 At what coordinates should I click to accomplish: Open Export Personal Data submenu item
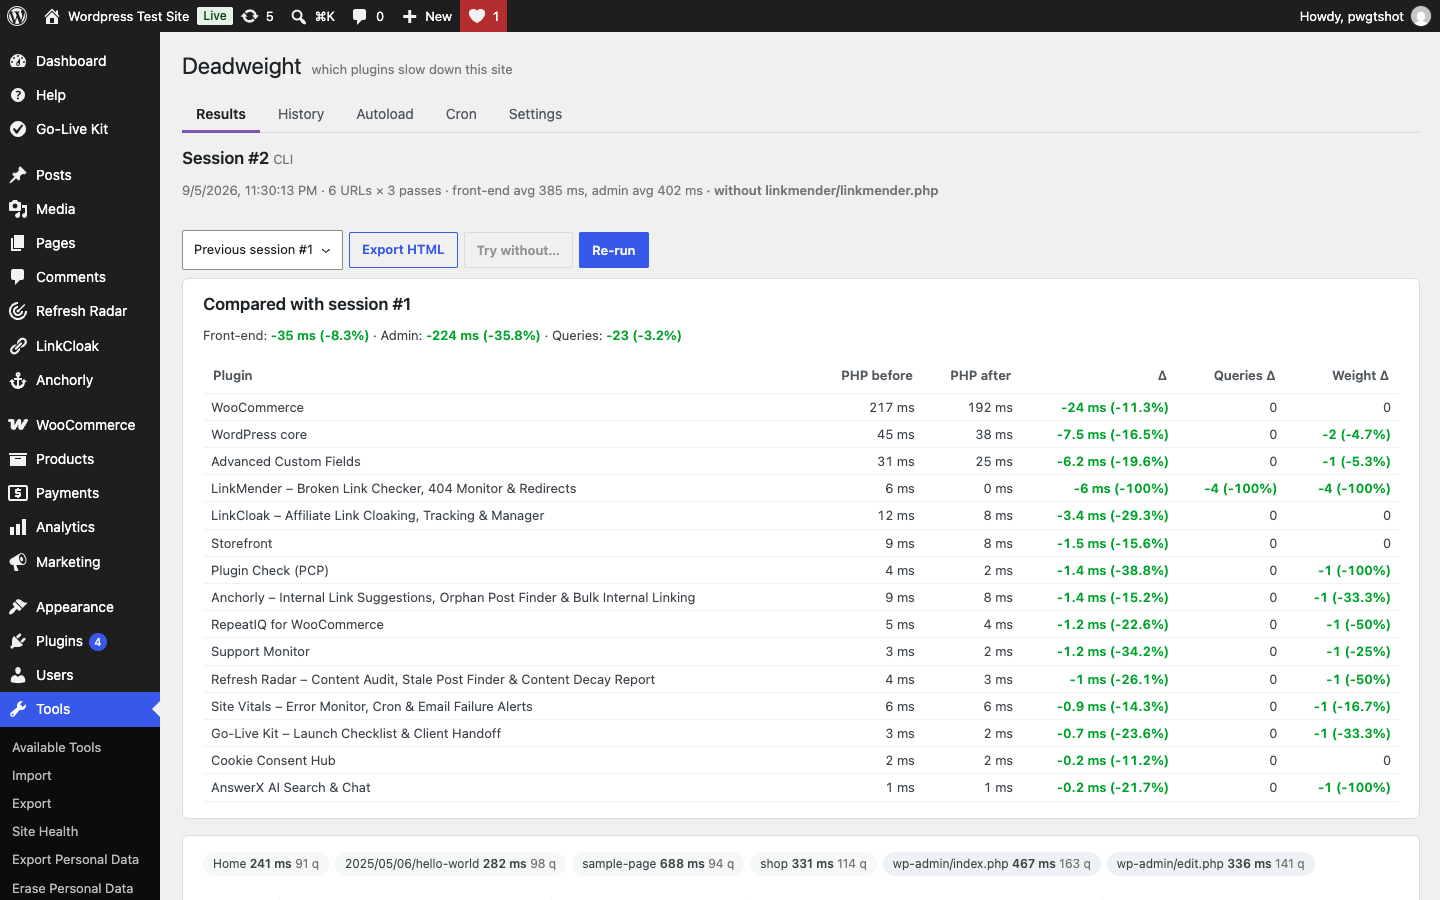(75, 859)
